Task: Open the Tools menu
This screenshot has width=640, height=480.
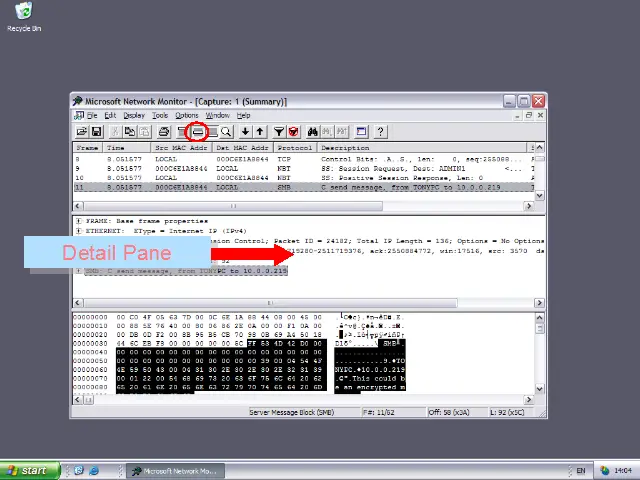Action: (x=160, y=116)
